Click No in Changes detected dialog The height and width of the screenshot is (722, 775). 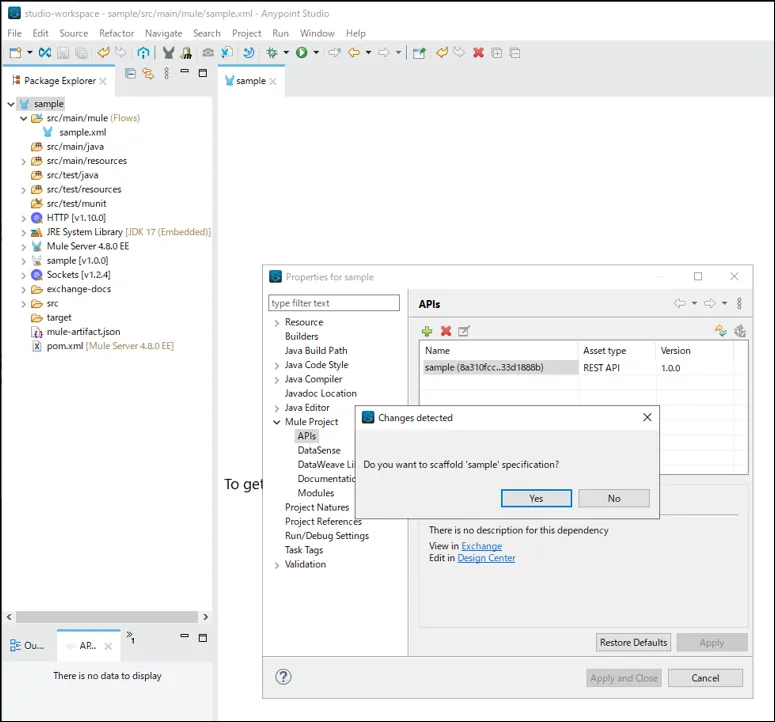(614, 498)
